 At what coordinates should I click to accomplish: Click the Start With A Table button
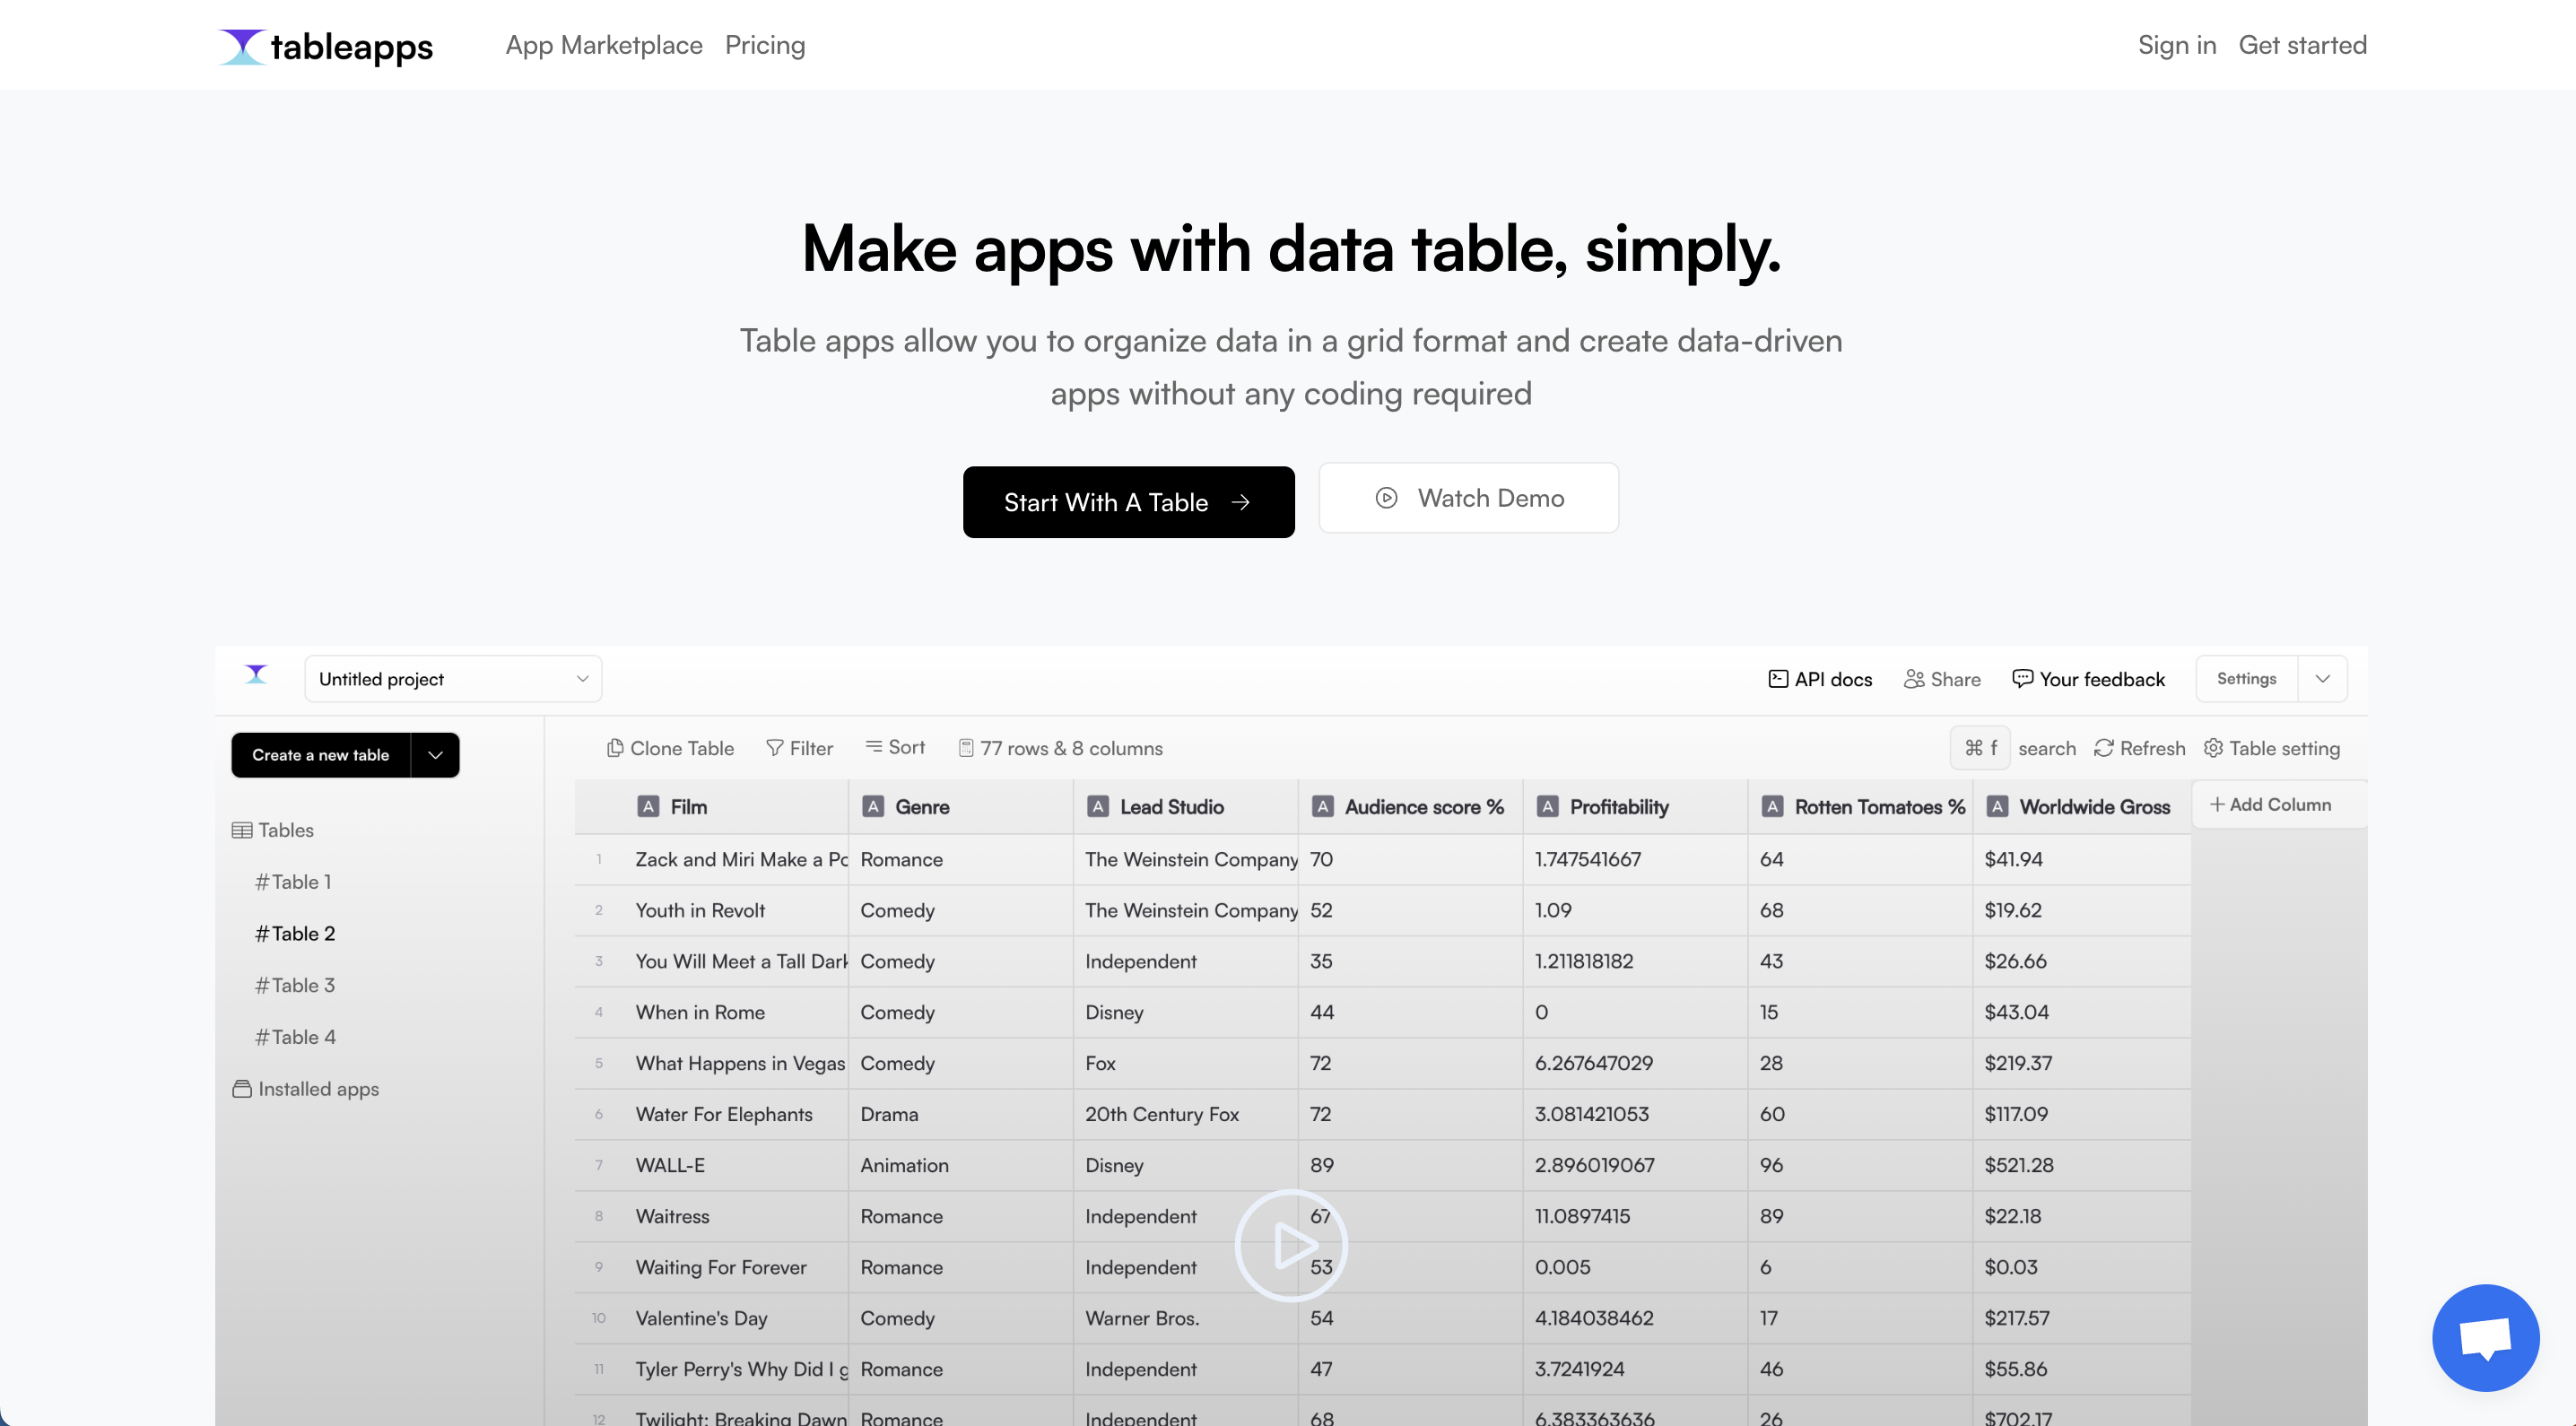coord(1128,502)
